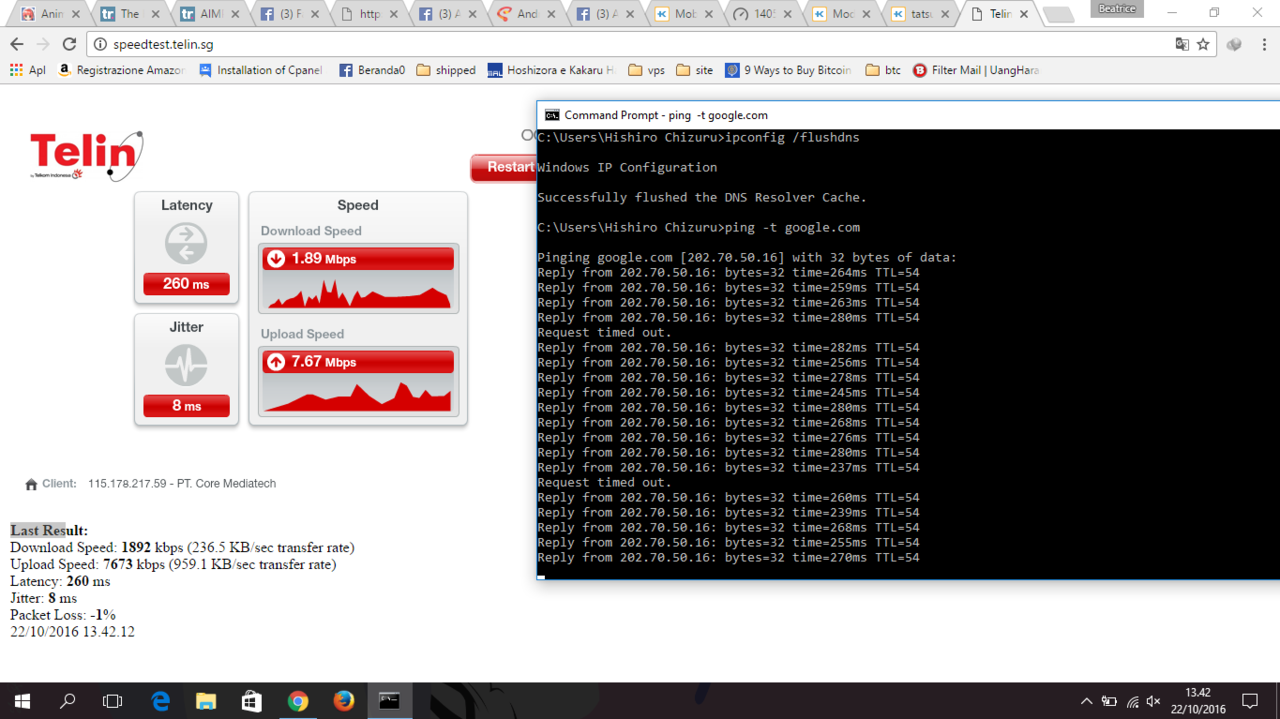Click the muted volume tray icon

(1153, 701)
